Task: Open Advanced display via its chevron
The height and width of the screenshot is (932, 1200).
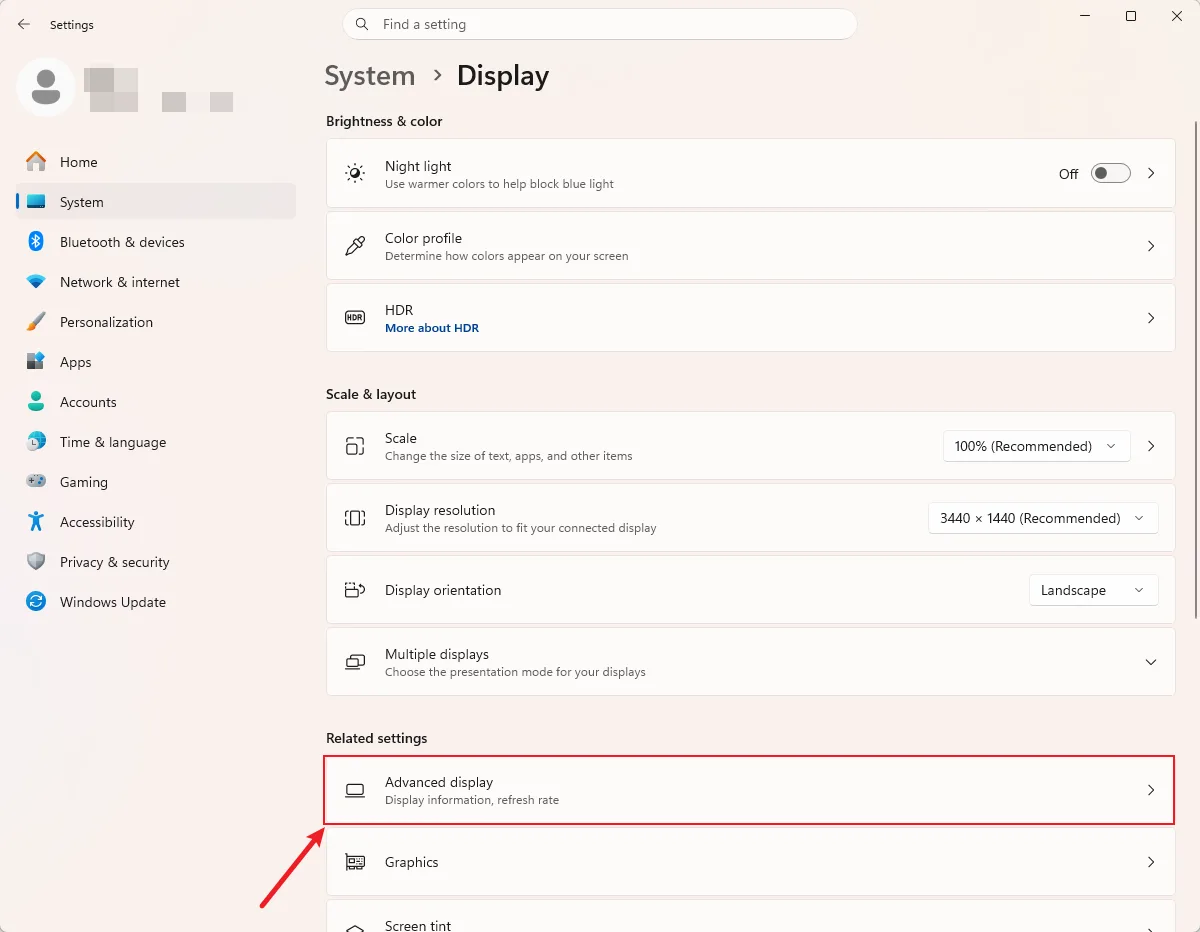Action: pyautogui.click(x=1151, y=790)
